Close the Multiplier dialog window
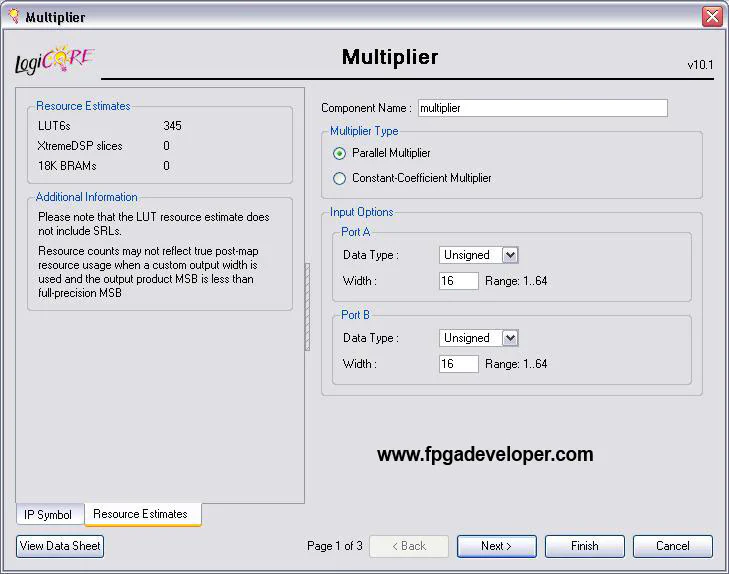The image size is (729, 574). click(x=711, y=17)
